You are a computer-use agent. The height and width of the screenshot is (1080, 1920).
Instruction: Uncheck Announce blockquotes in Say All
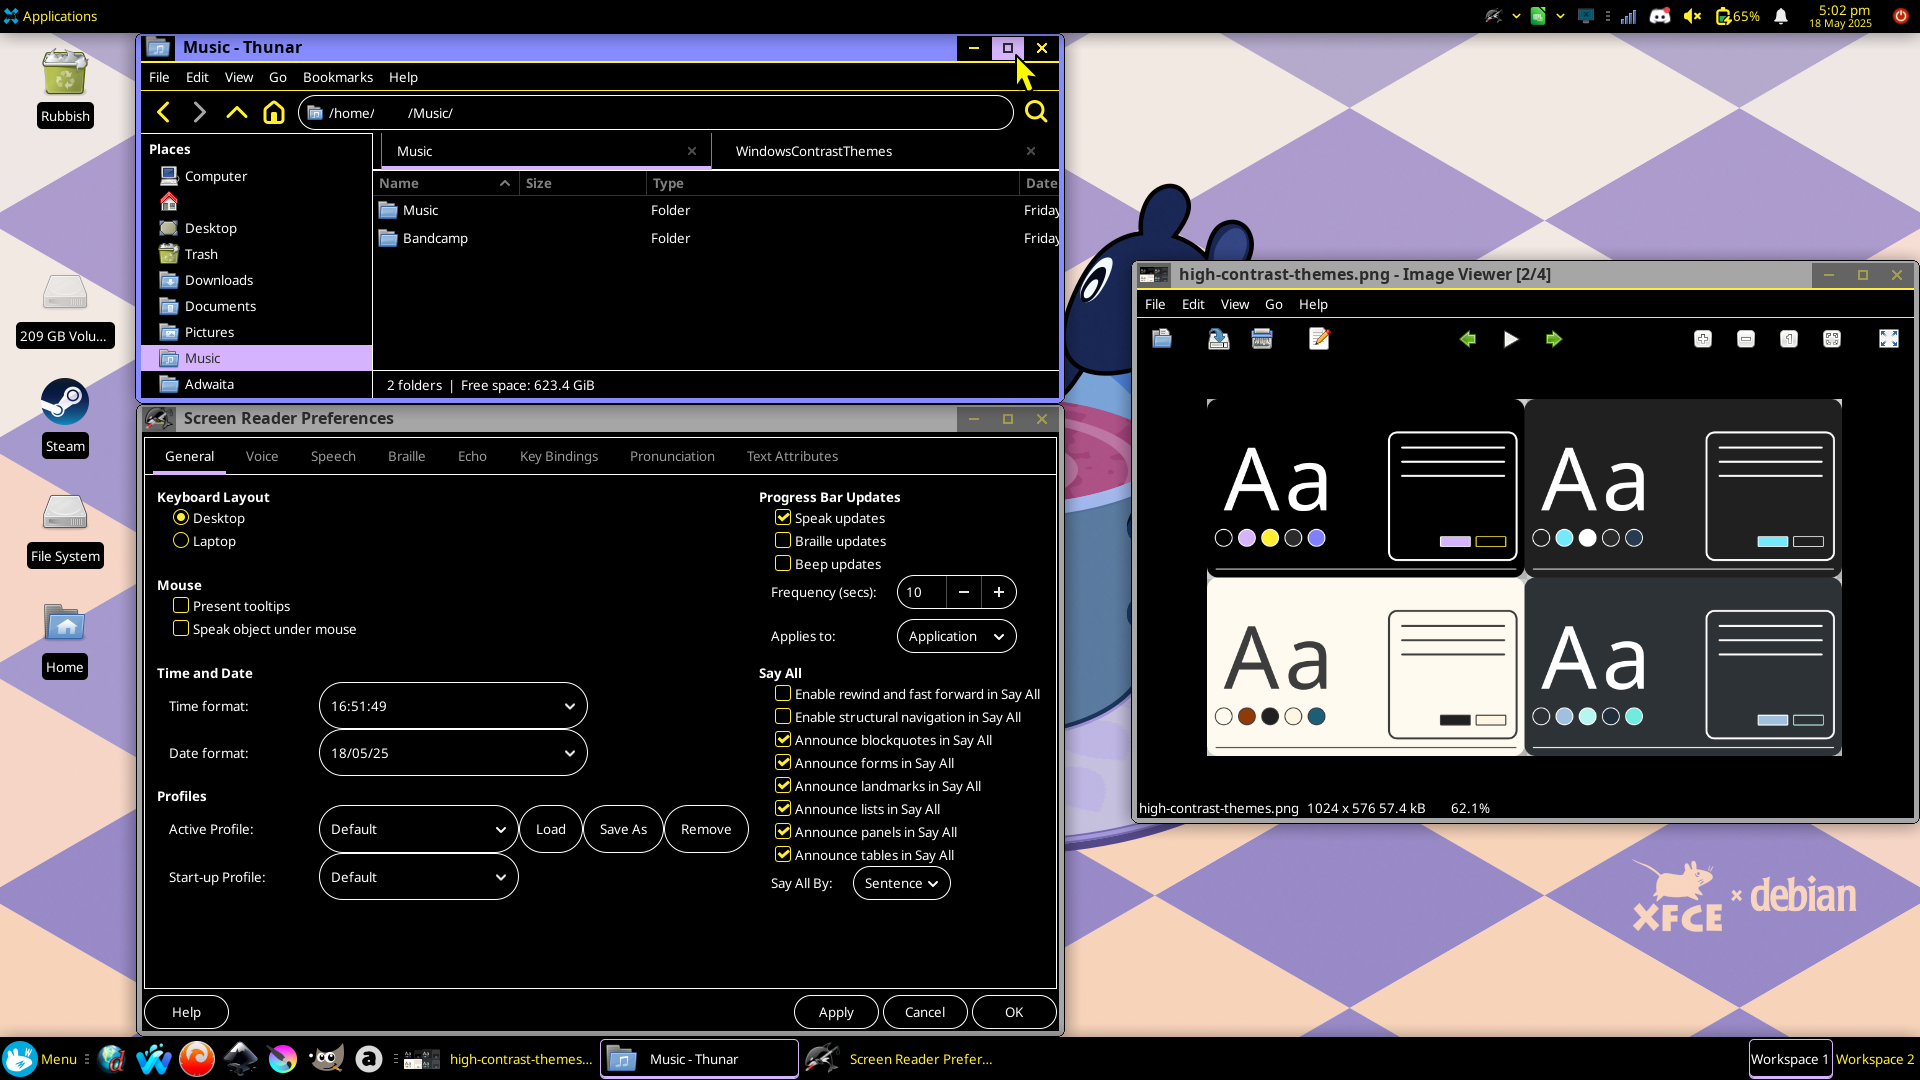coord(783,740)
